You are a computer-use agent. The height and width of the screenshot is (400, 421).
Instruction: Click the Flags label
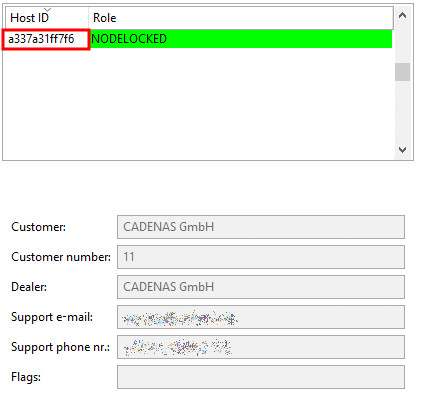coord(26,377)
